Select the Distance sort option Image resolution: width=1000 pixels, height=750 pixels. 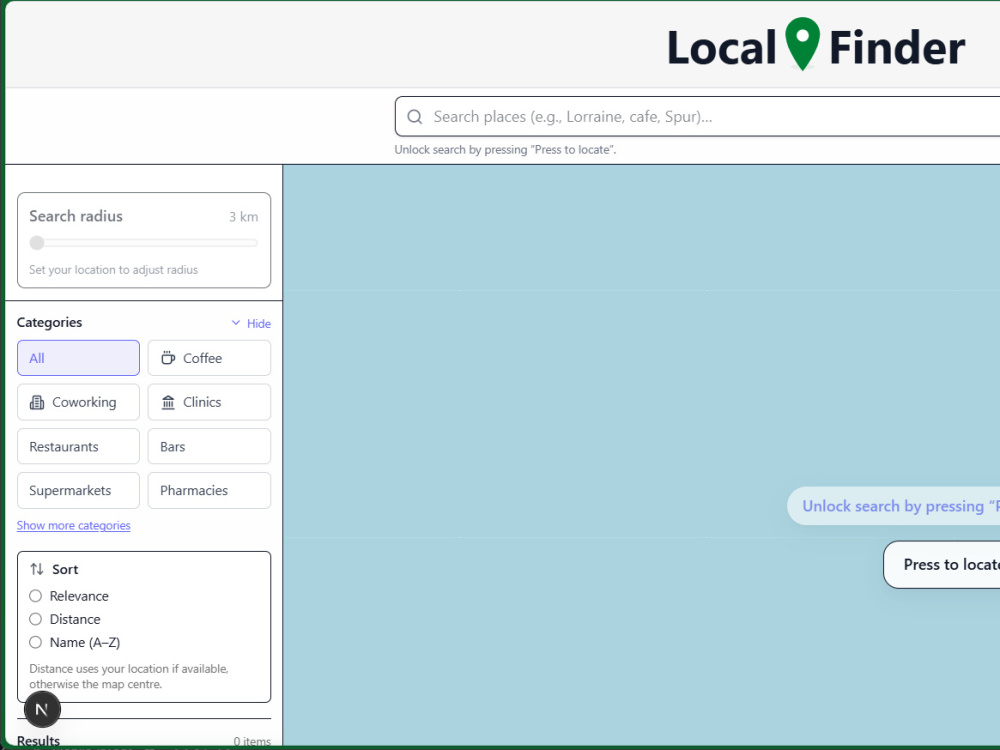tap(35, 619)
